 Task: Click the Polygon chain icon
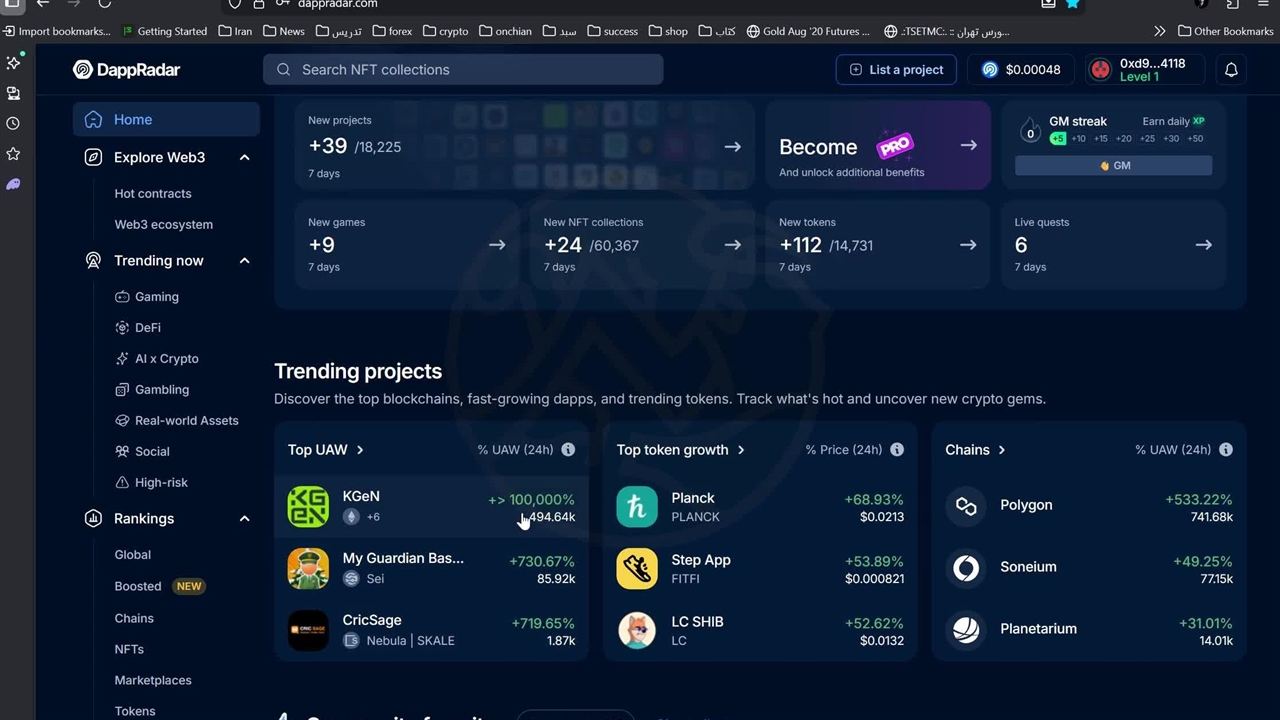(x=966, y=506)
